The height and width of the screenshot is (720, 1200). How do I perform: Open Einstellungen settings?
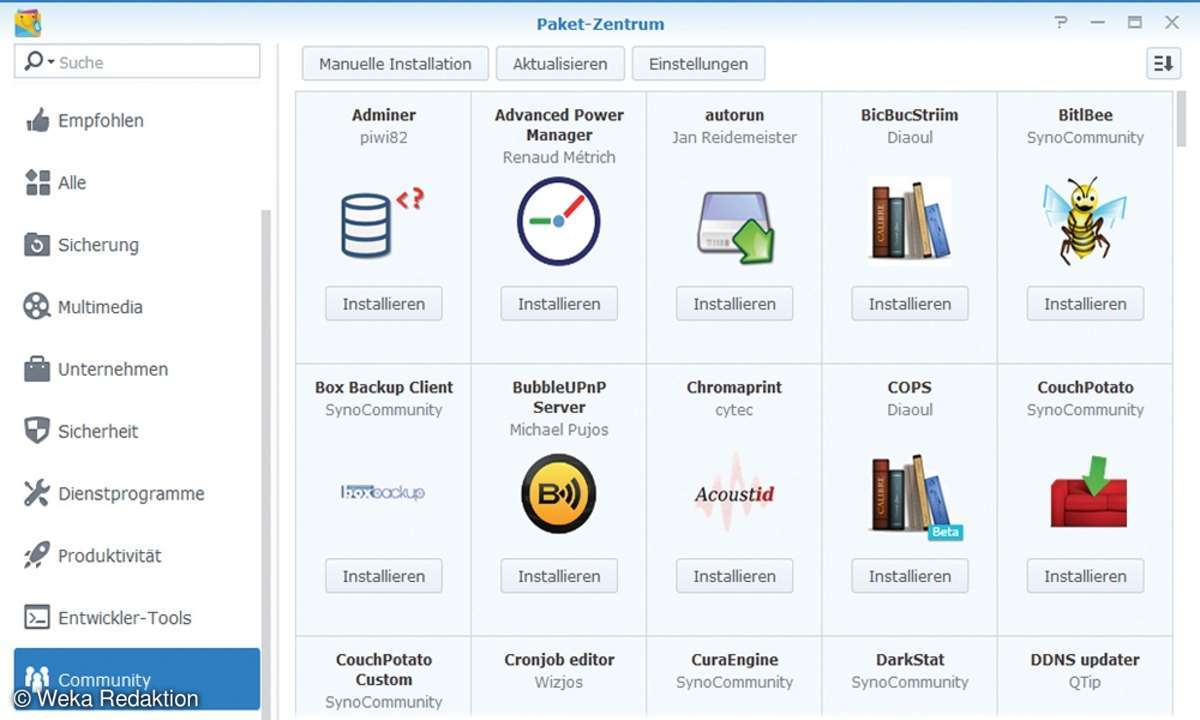tap(698, 63)
